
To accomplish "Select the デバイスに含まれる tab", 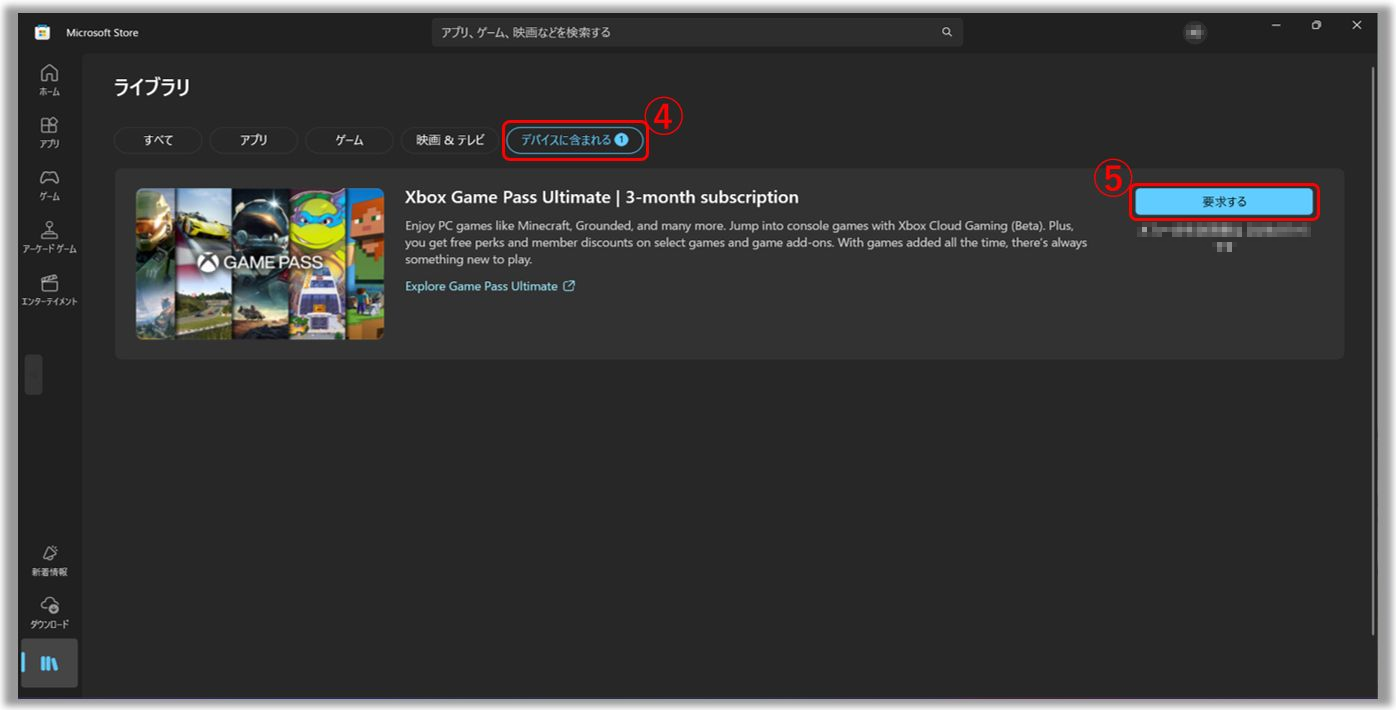I will 575,140.
